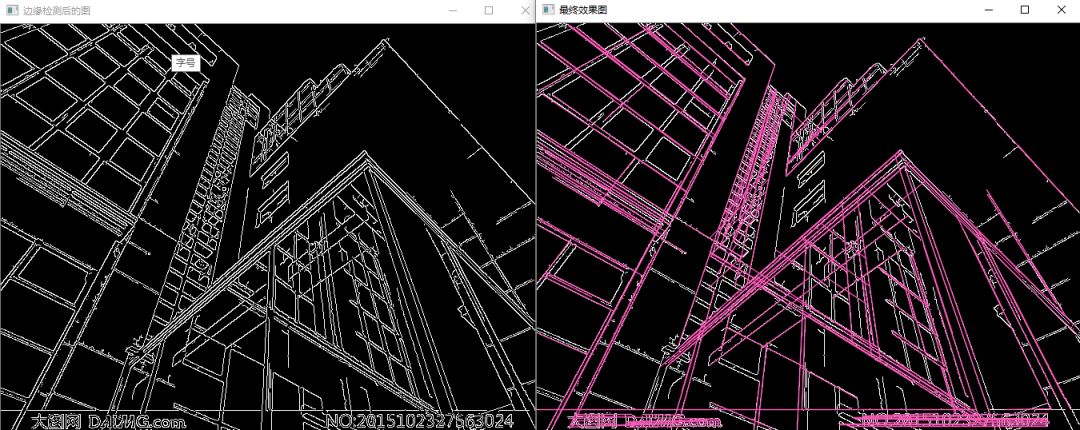This screenshot has height=430, width=1080.
Task: Maximize the 边缘检测后的图 window
Action: click(489, 10)
